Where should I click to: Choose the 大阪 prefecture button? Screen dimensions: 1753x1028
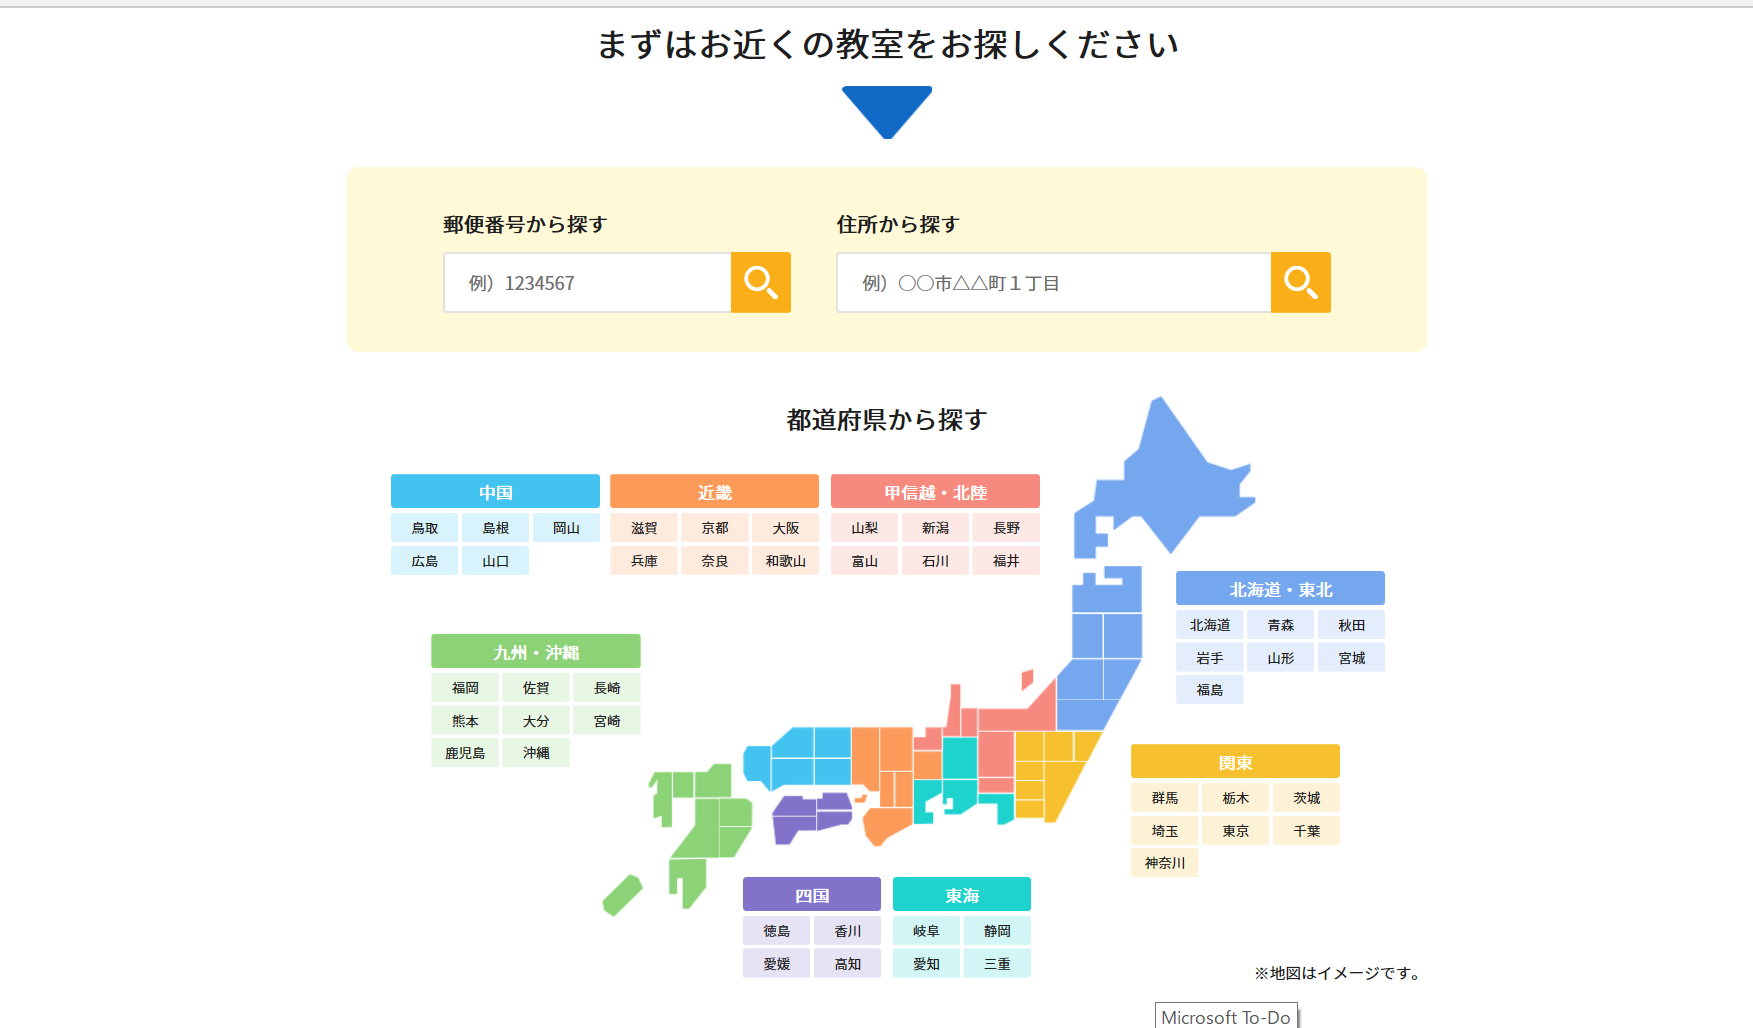(786, 528)
